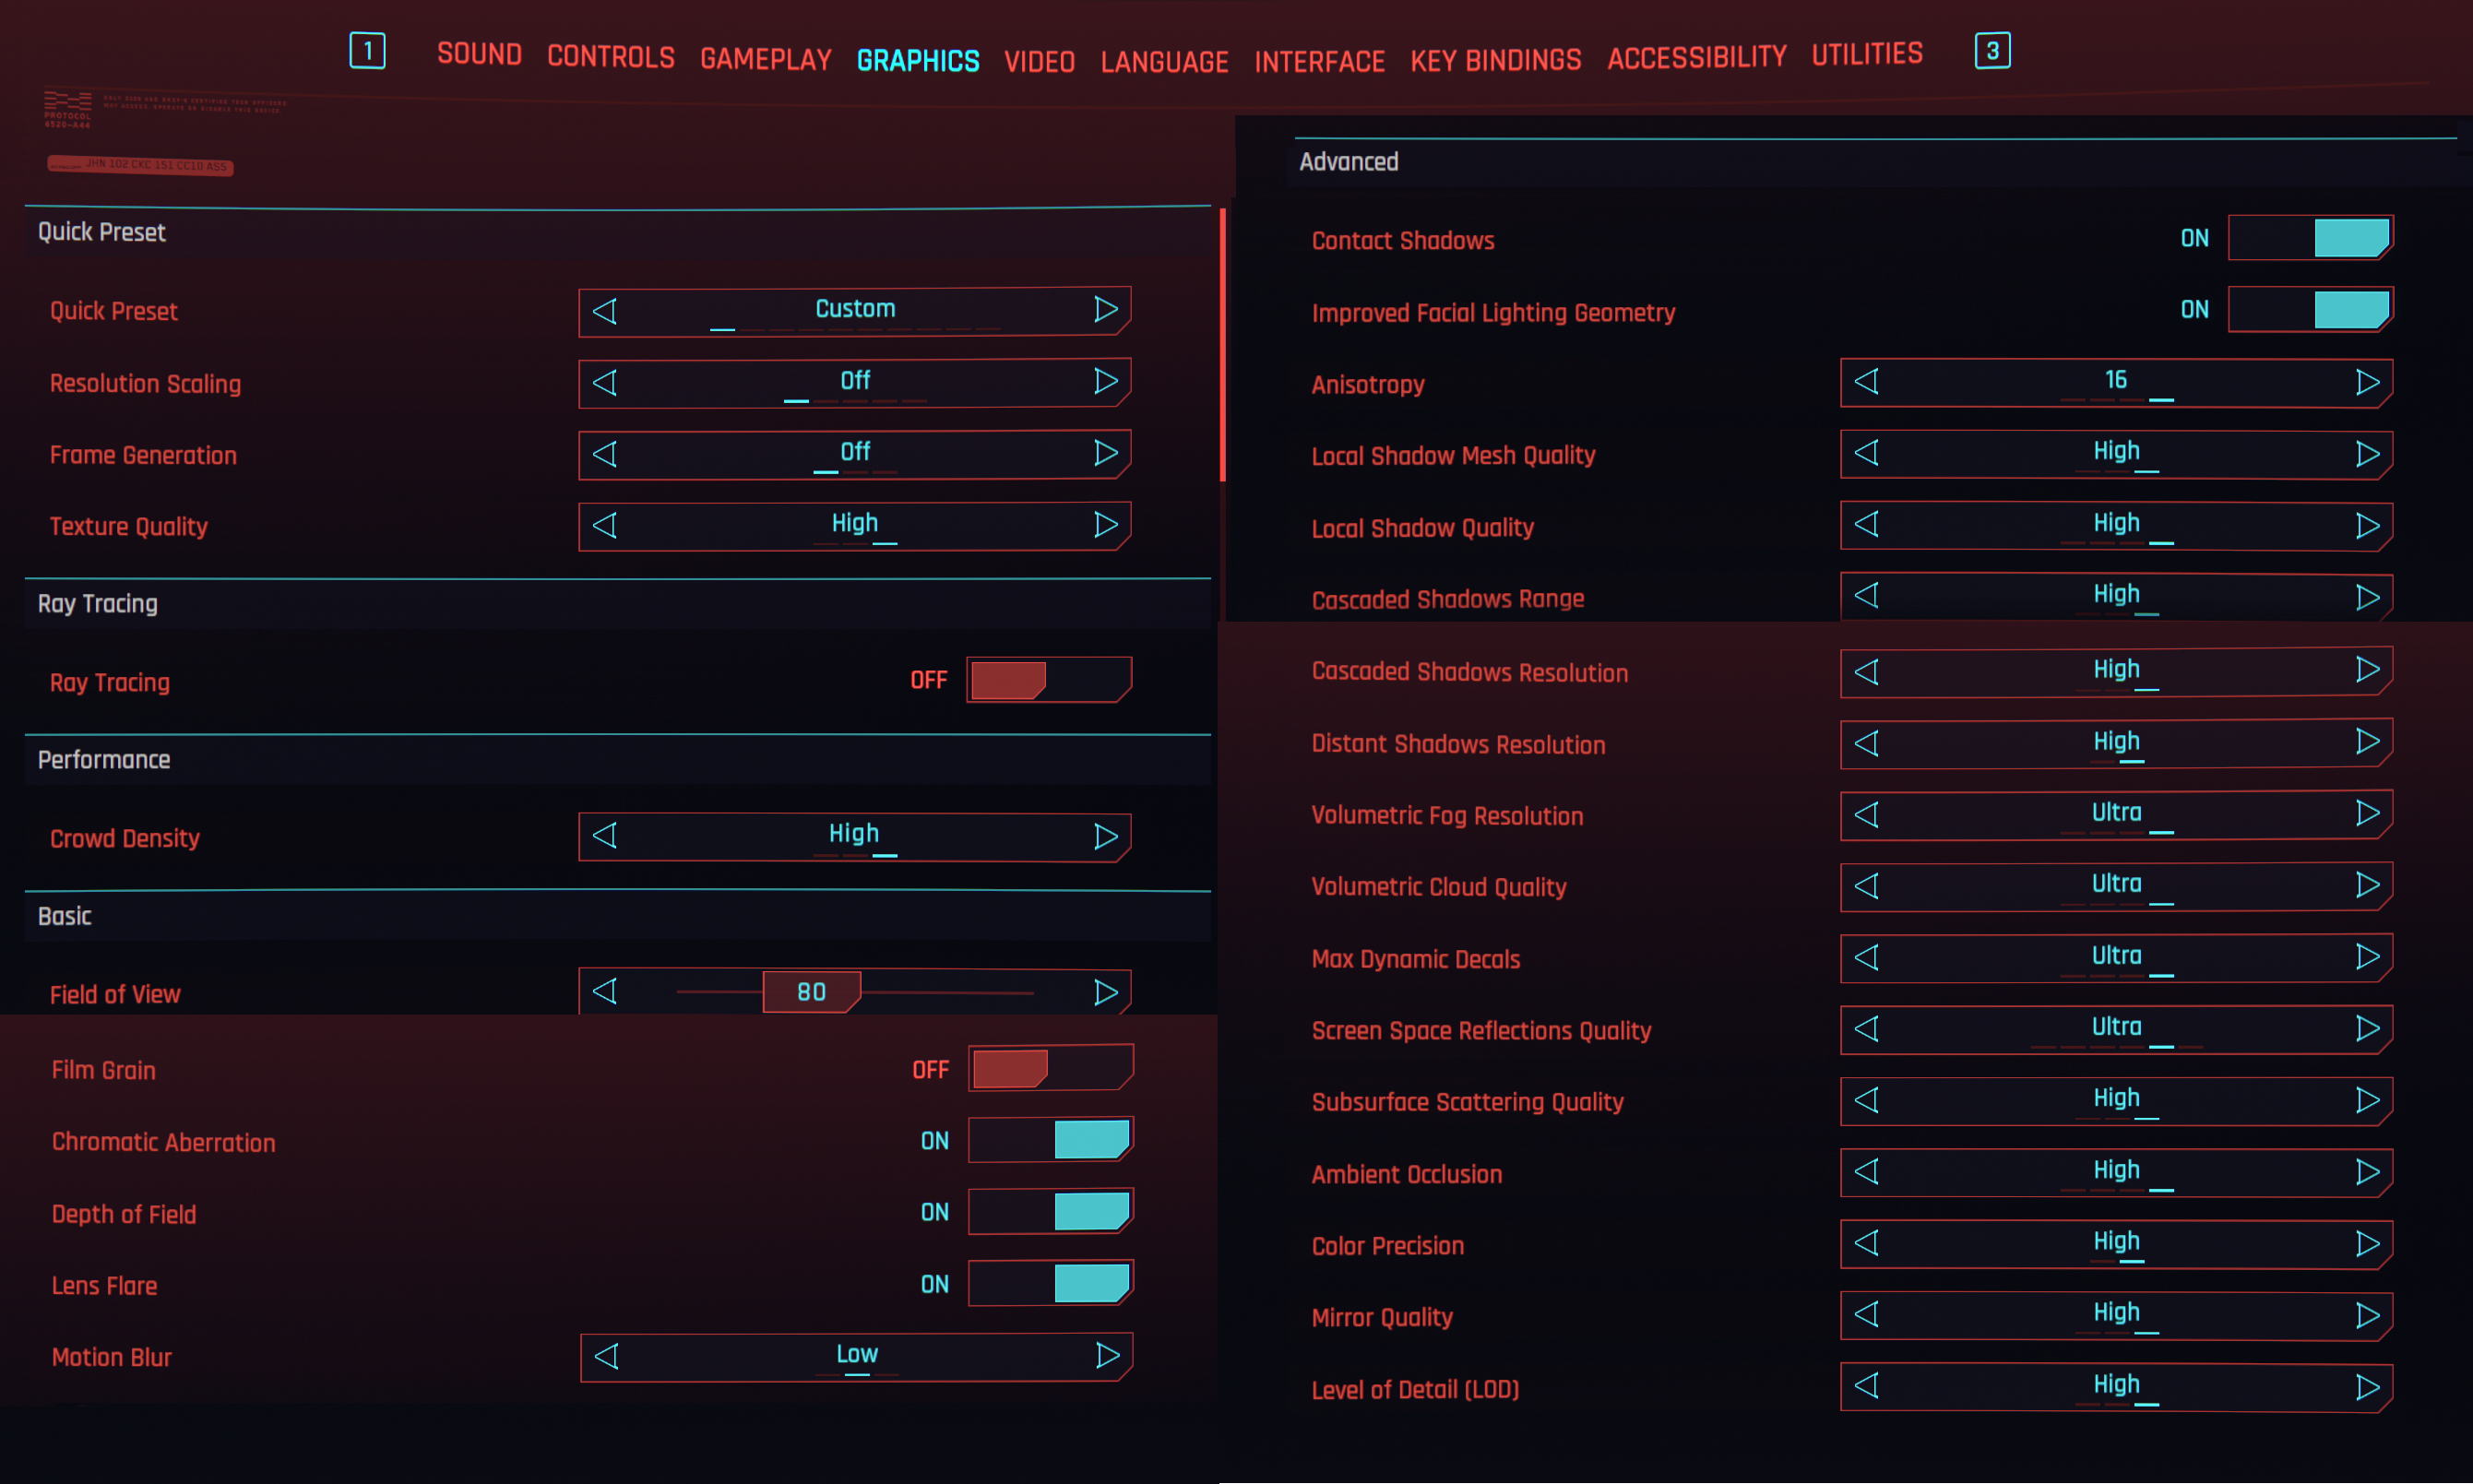Click right arrow on Texture Quality
This screenshot has height=1484, width=2473.
coord(1105,525)
